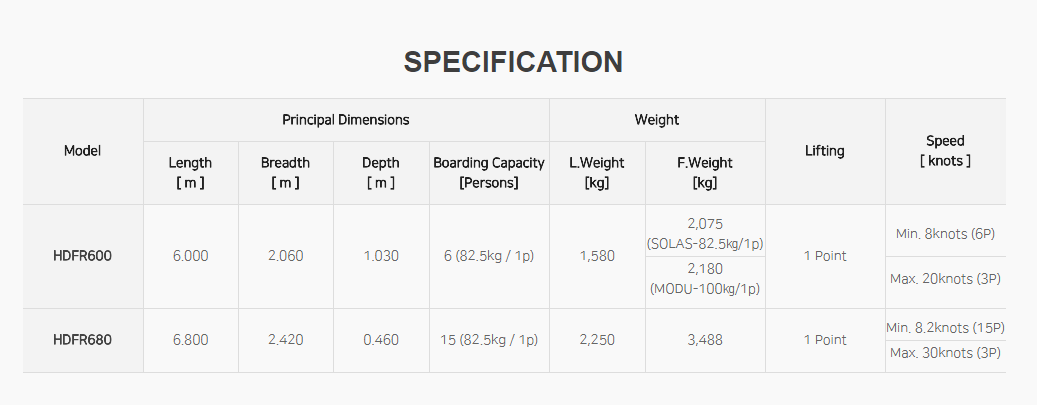Click the 15 (82.5kg / 1p) capacity cell
This screenshot has height=405, width=1037.
click(x=488, y=340)
